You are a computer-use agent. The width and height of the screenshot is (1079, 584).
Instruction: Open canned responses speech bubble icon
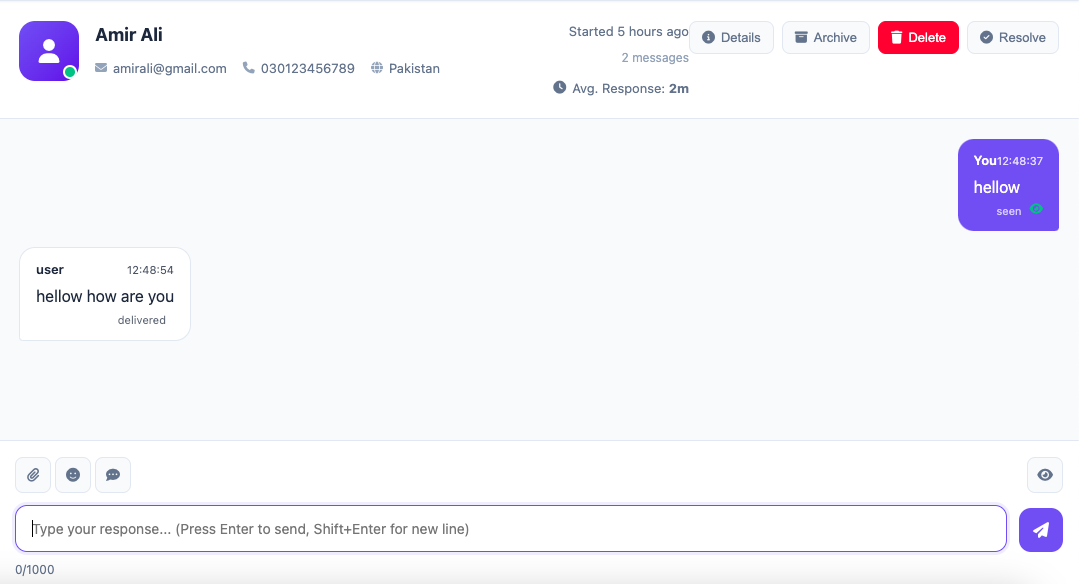click(x=113, y=475)
